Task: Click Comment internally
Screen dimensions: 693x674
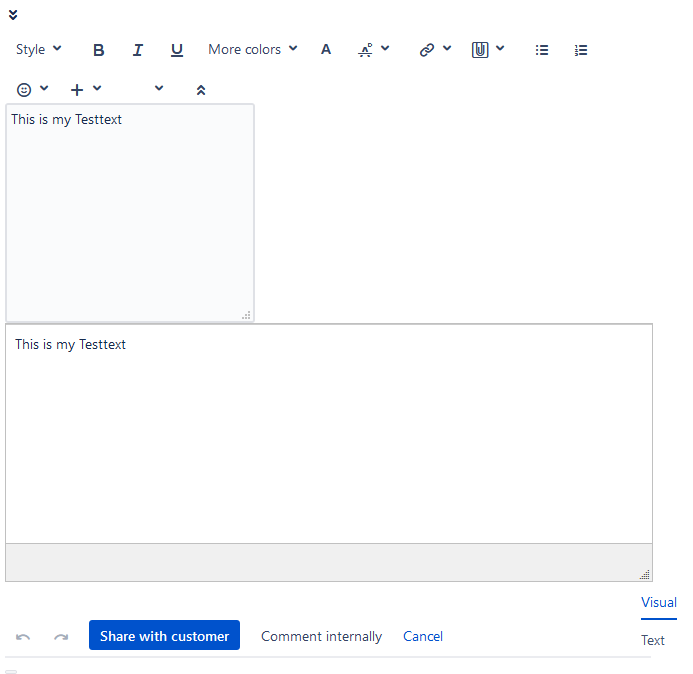Action: tap(321, 636)
